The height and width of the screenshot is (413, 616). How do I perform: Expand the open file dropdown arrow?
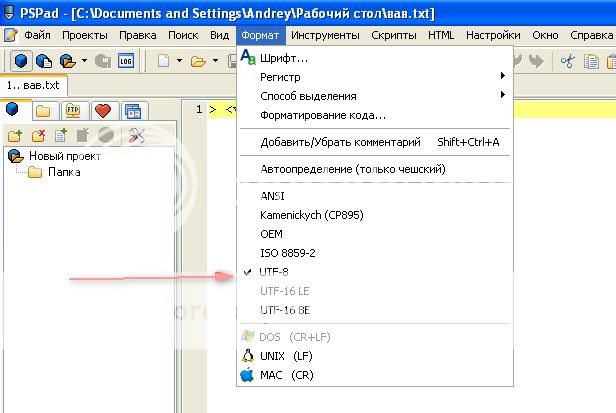[215, 61]
